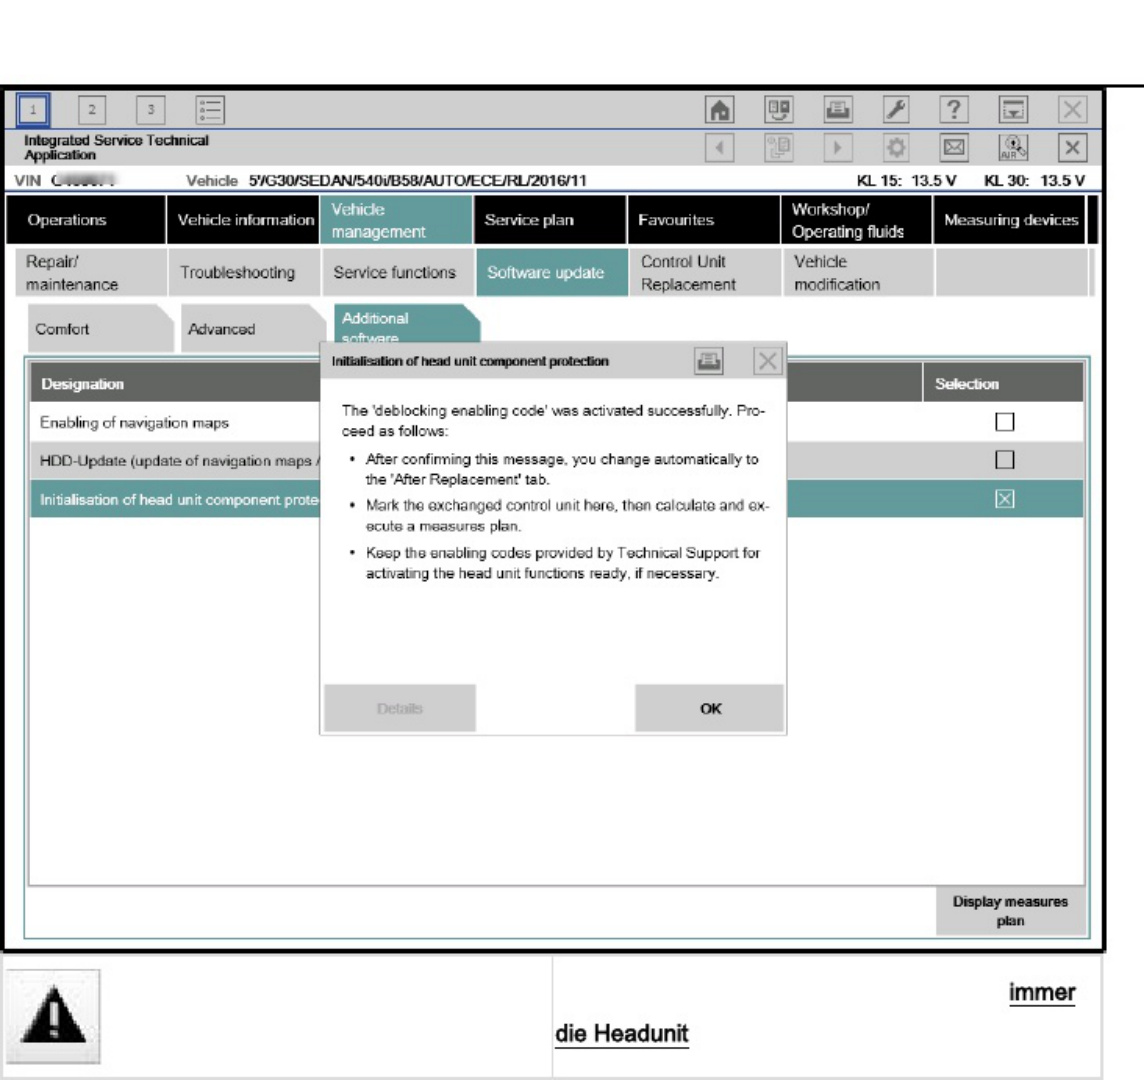Image resolution: width=1144 pixels, height=1080 pixels.
Task: Select session tab number 2
Action: pyautogui.click(x=92, y=110)
